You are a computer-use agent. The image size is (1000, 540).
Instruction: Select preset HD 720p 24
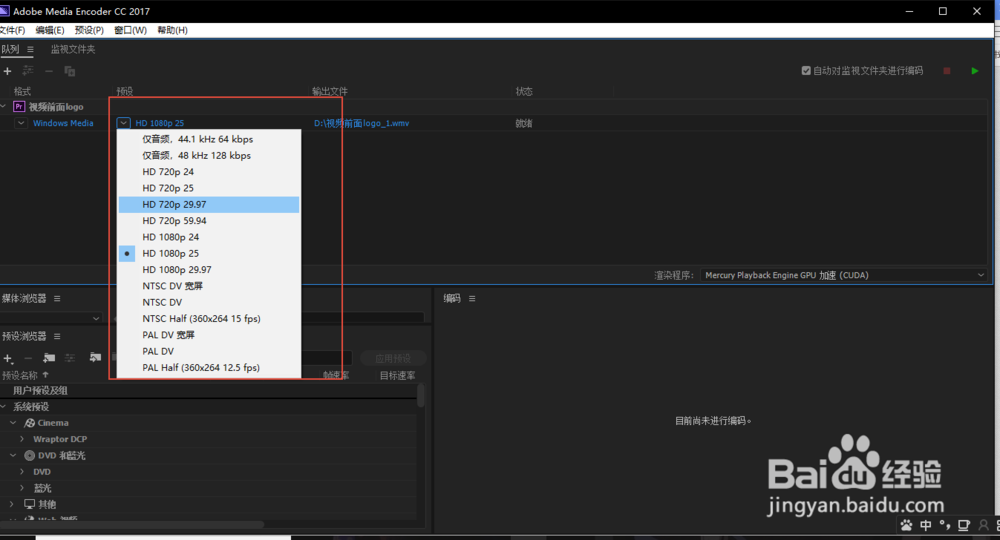[209, 171]
